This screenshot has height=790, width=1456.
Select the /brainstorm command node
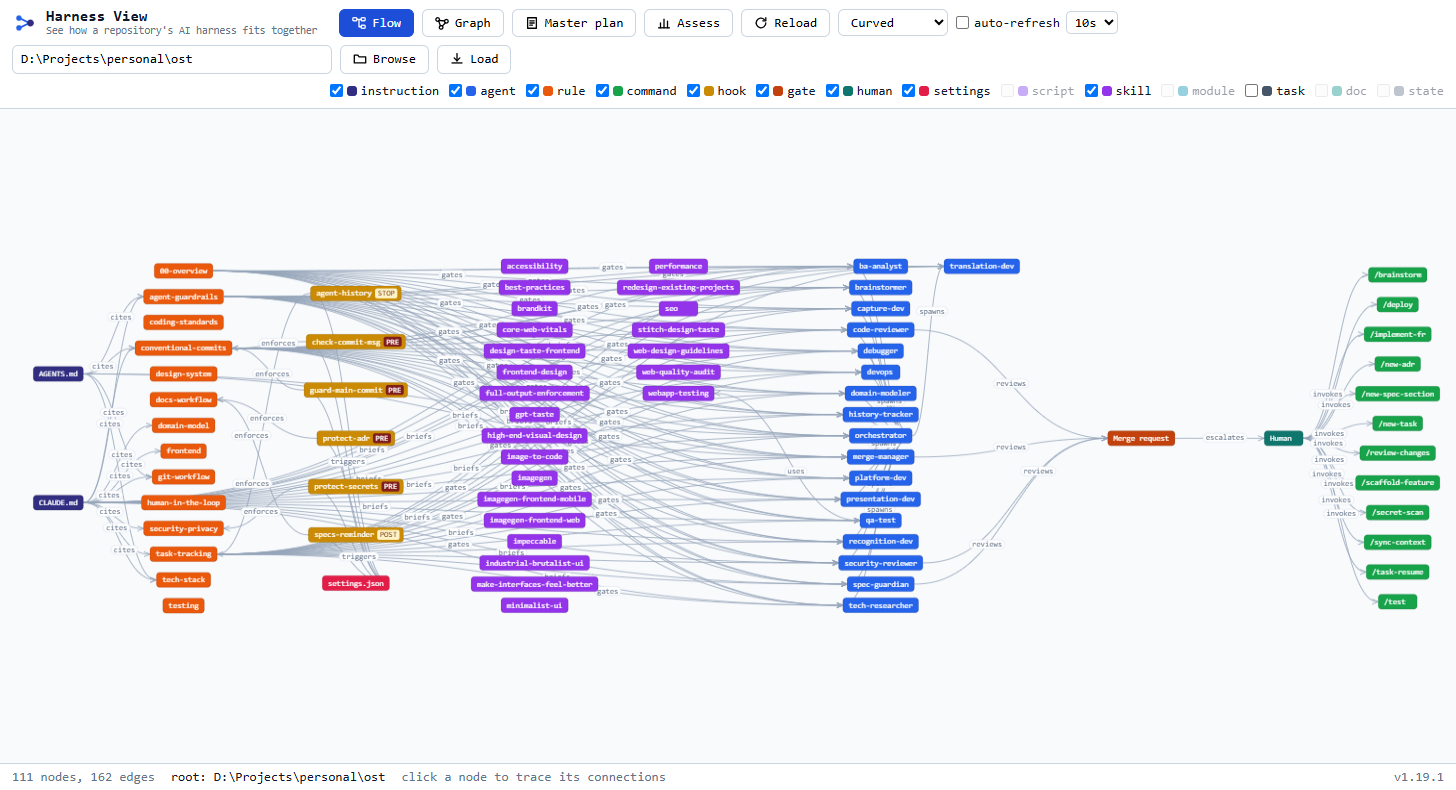1397,275
